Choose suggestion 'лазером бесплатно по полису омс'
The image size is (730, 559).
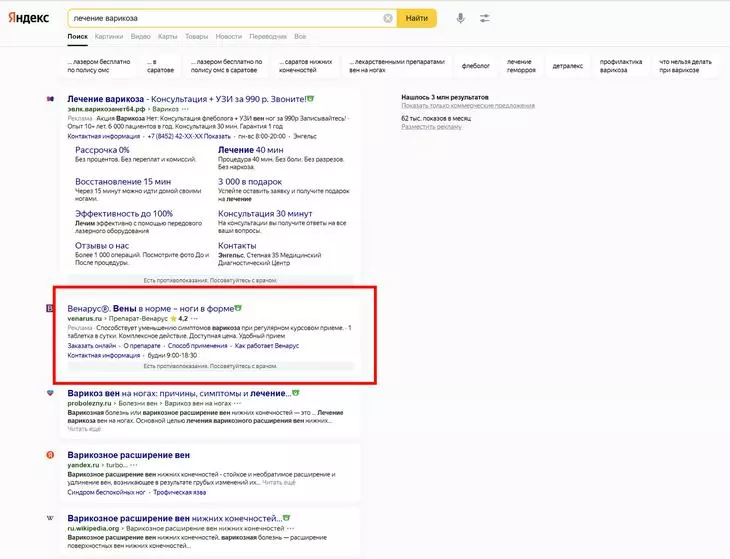[x=99, y=66]
